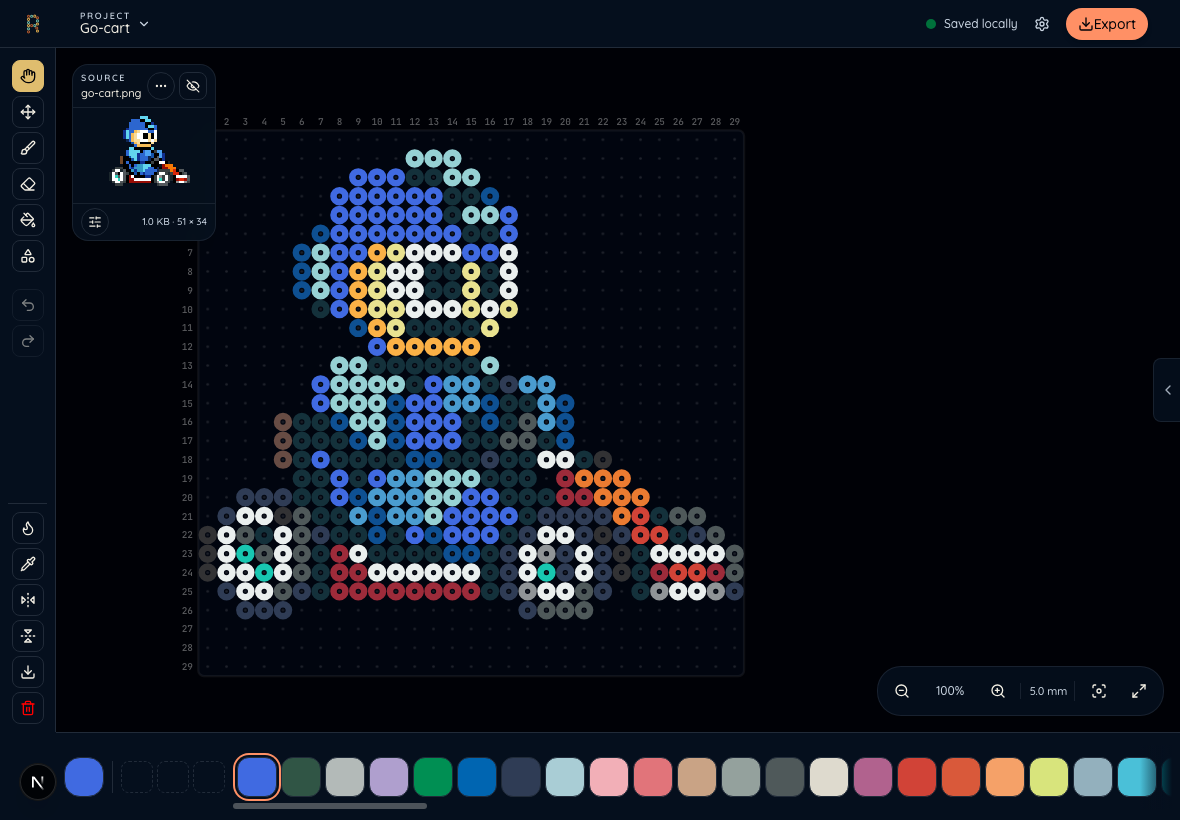Click the app logo in top-left corner
The height and width of the screenshot is (820, 1180).
click(33, 24)
